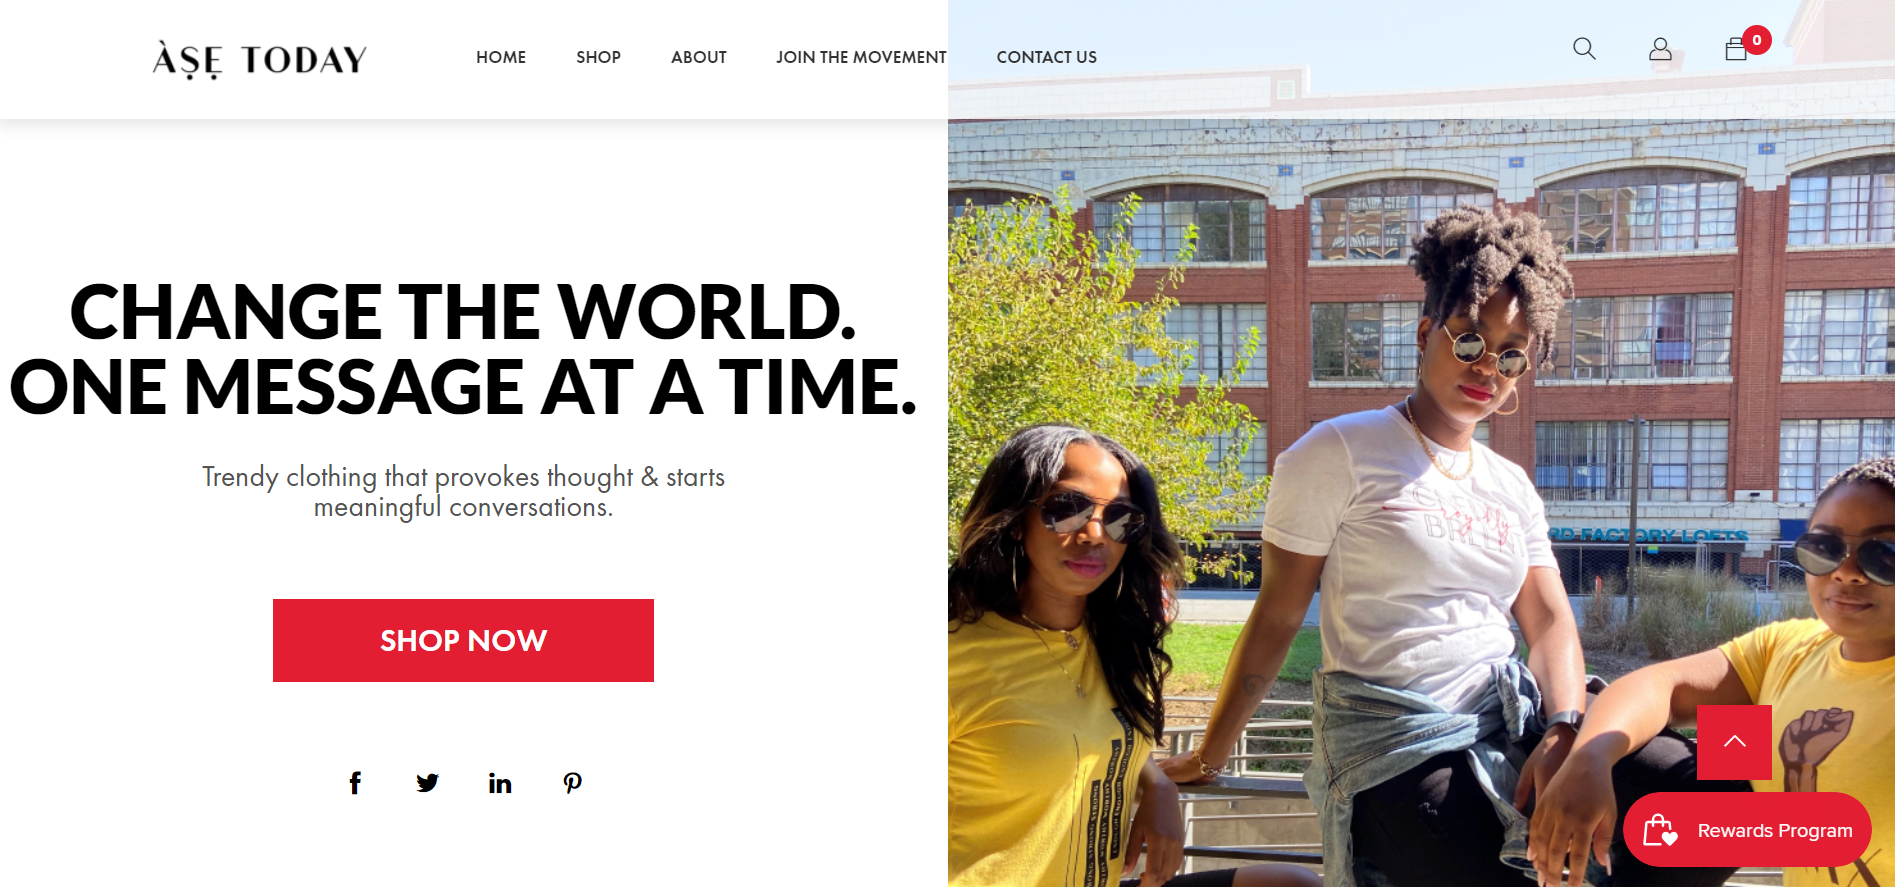
Task: Go to the HOME menu item
Action: pos(501,57)
